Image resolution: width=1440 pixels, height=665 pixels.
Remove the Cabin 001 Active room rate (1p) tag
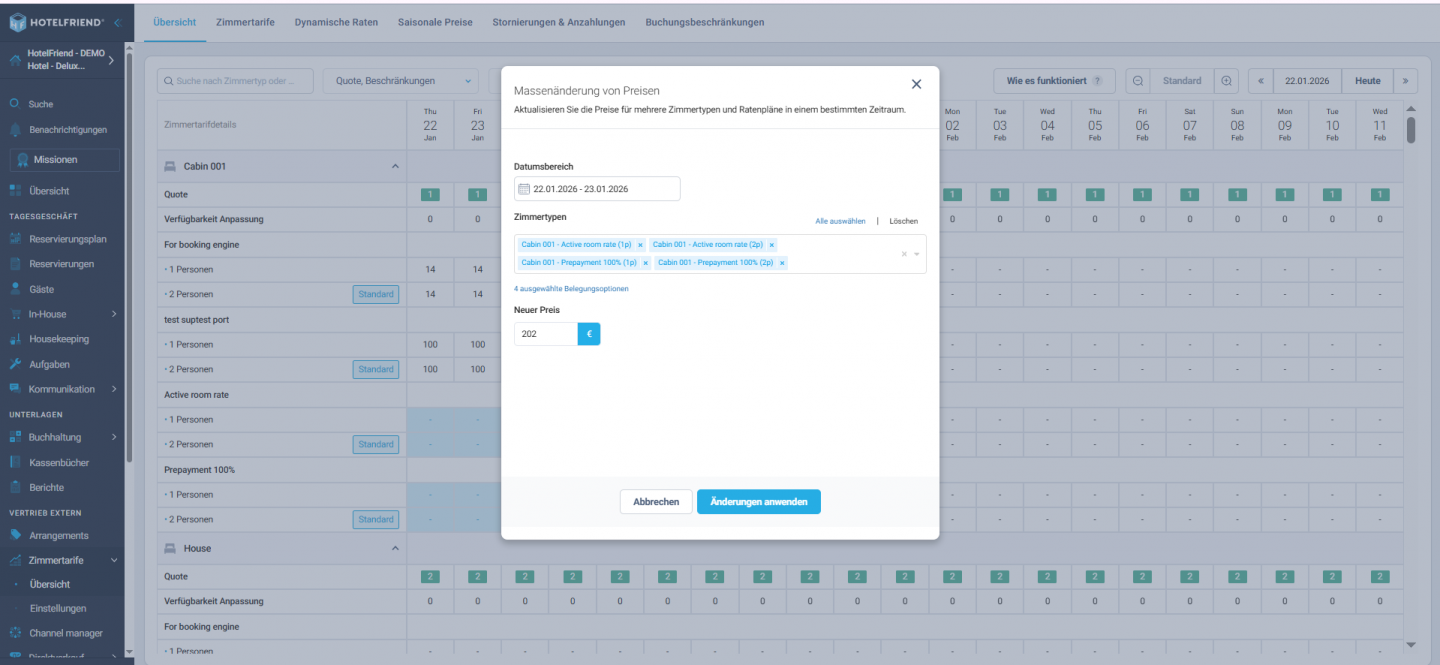[640, 245]
